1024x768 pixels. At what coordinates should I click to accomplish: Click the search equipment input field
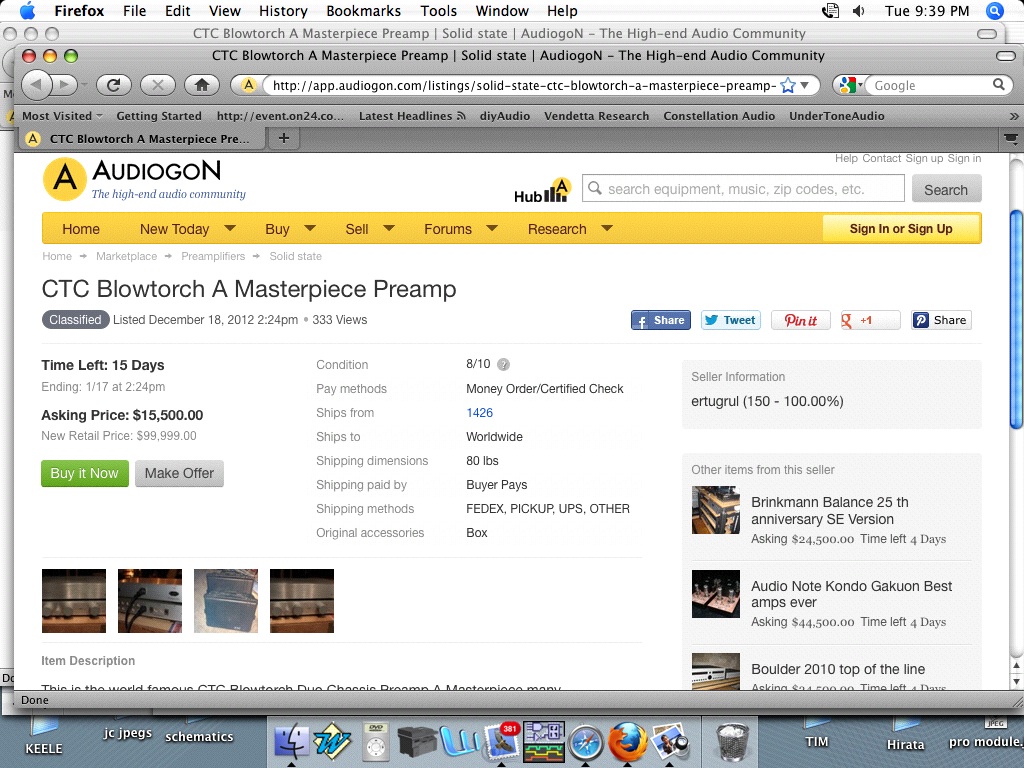point(743,189)
